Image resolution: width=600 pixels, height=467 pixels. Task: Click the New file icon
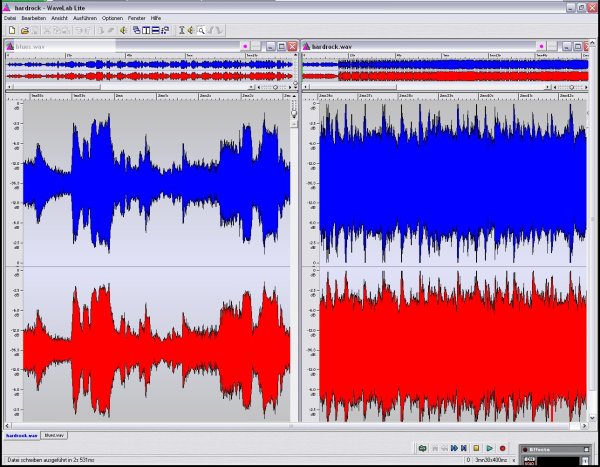pos(11,30)
